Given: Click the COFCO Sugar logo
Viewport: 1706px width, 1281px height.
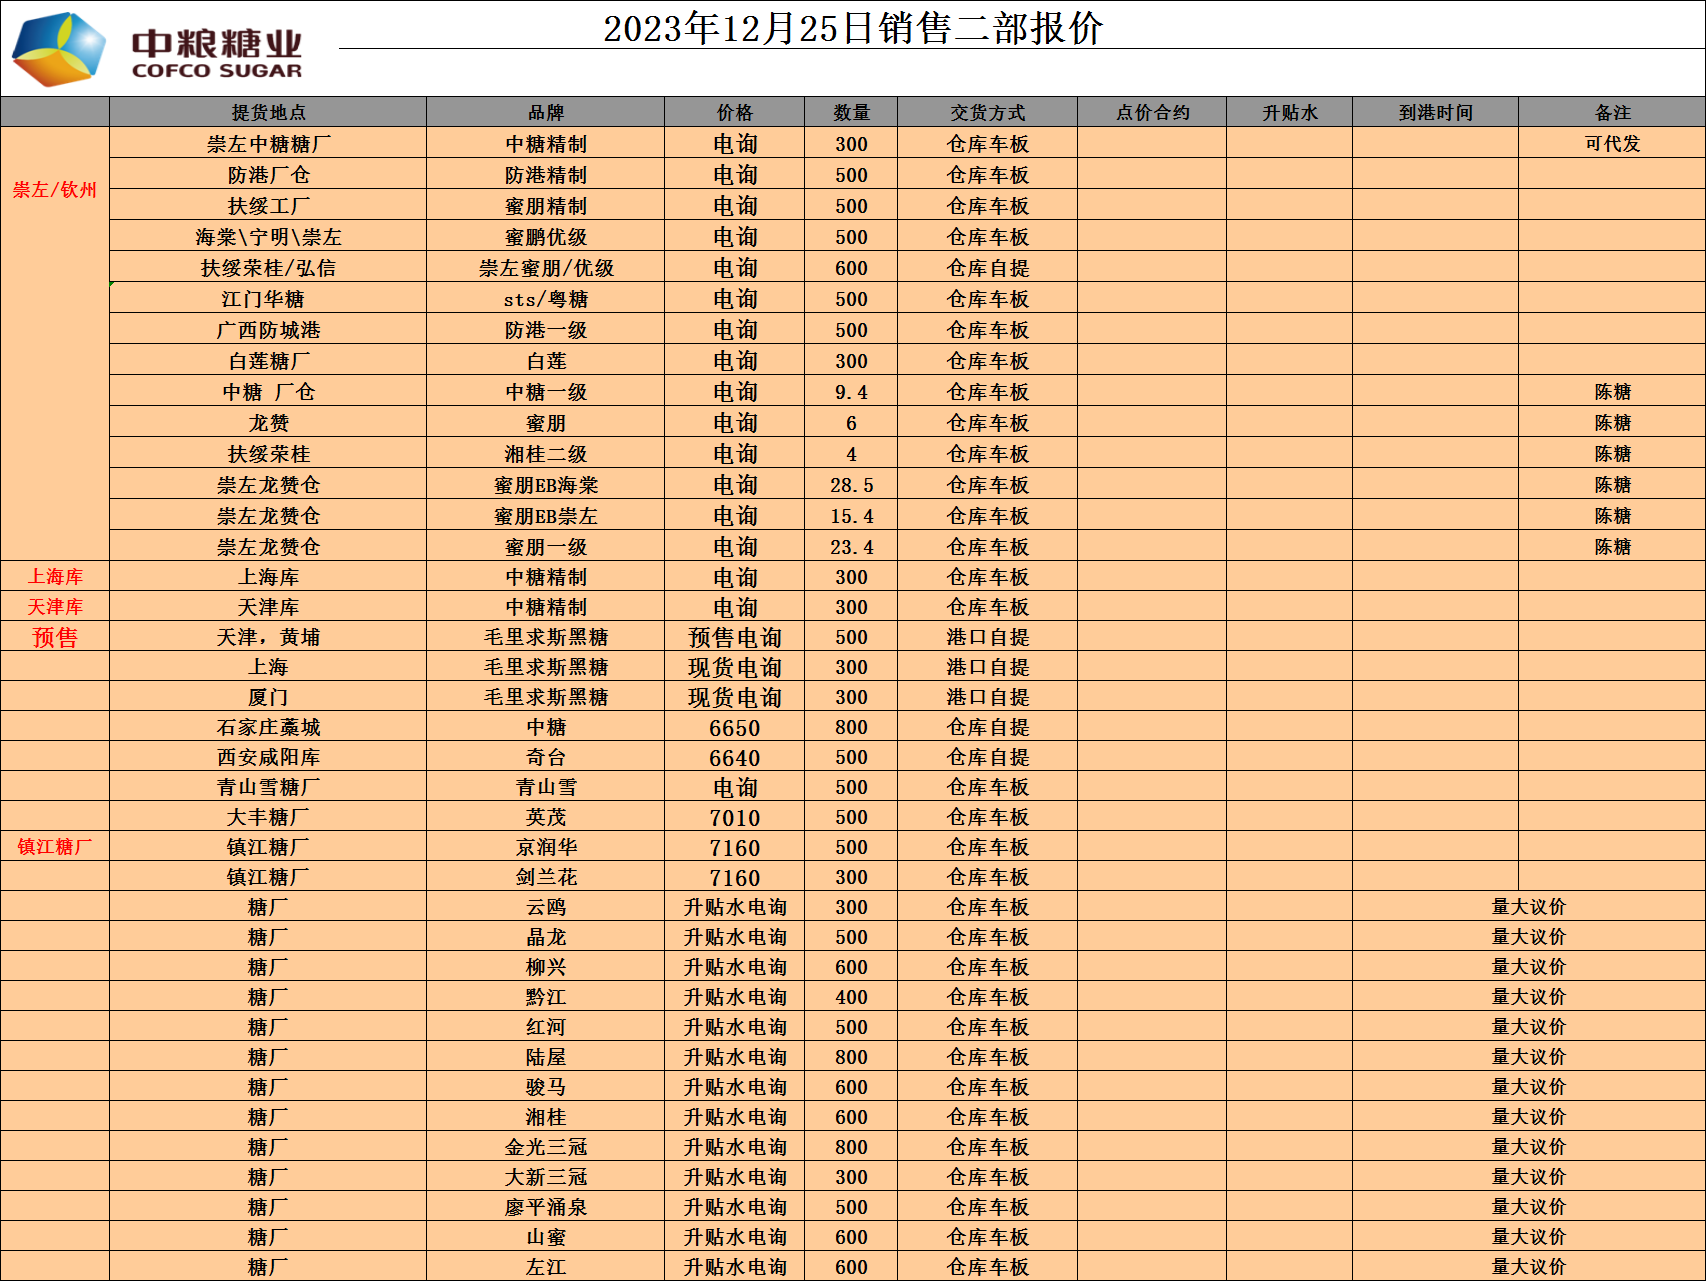Looking at the screenshot, I should coord(157,49).
